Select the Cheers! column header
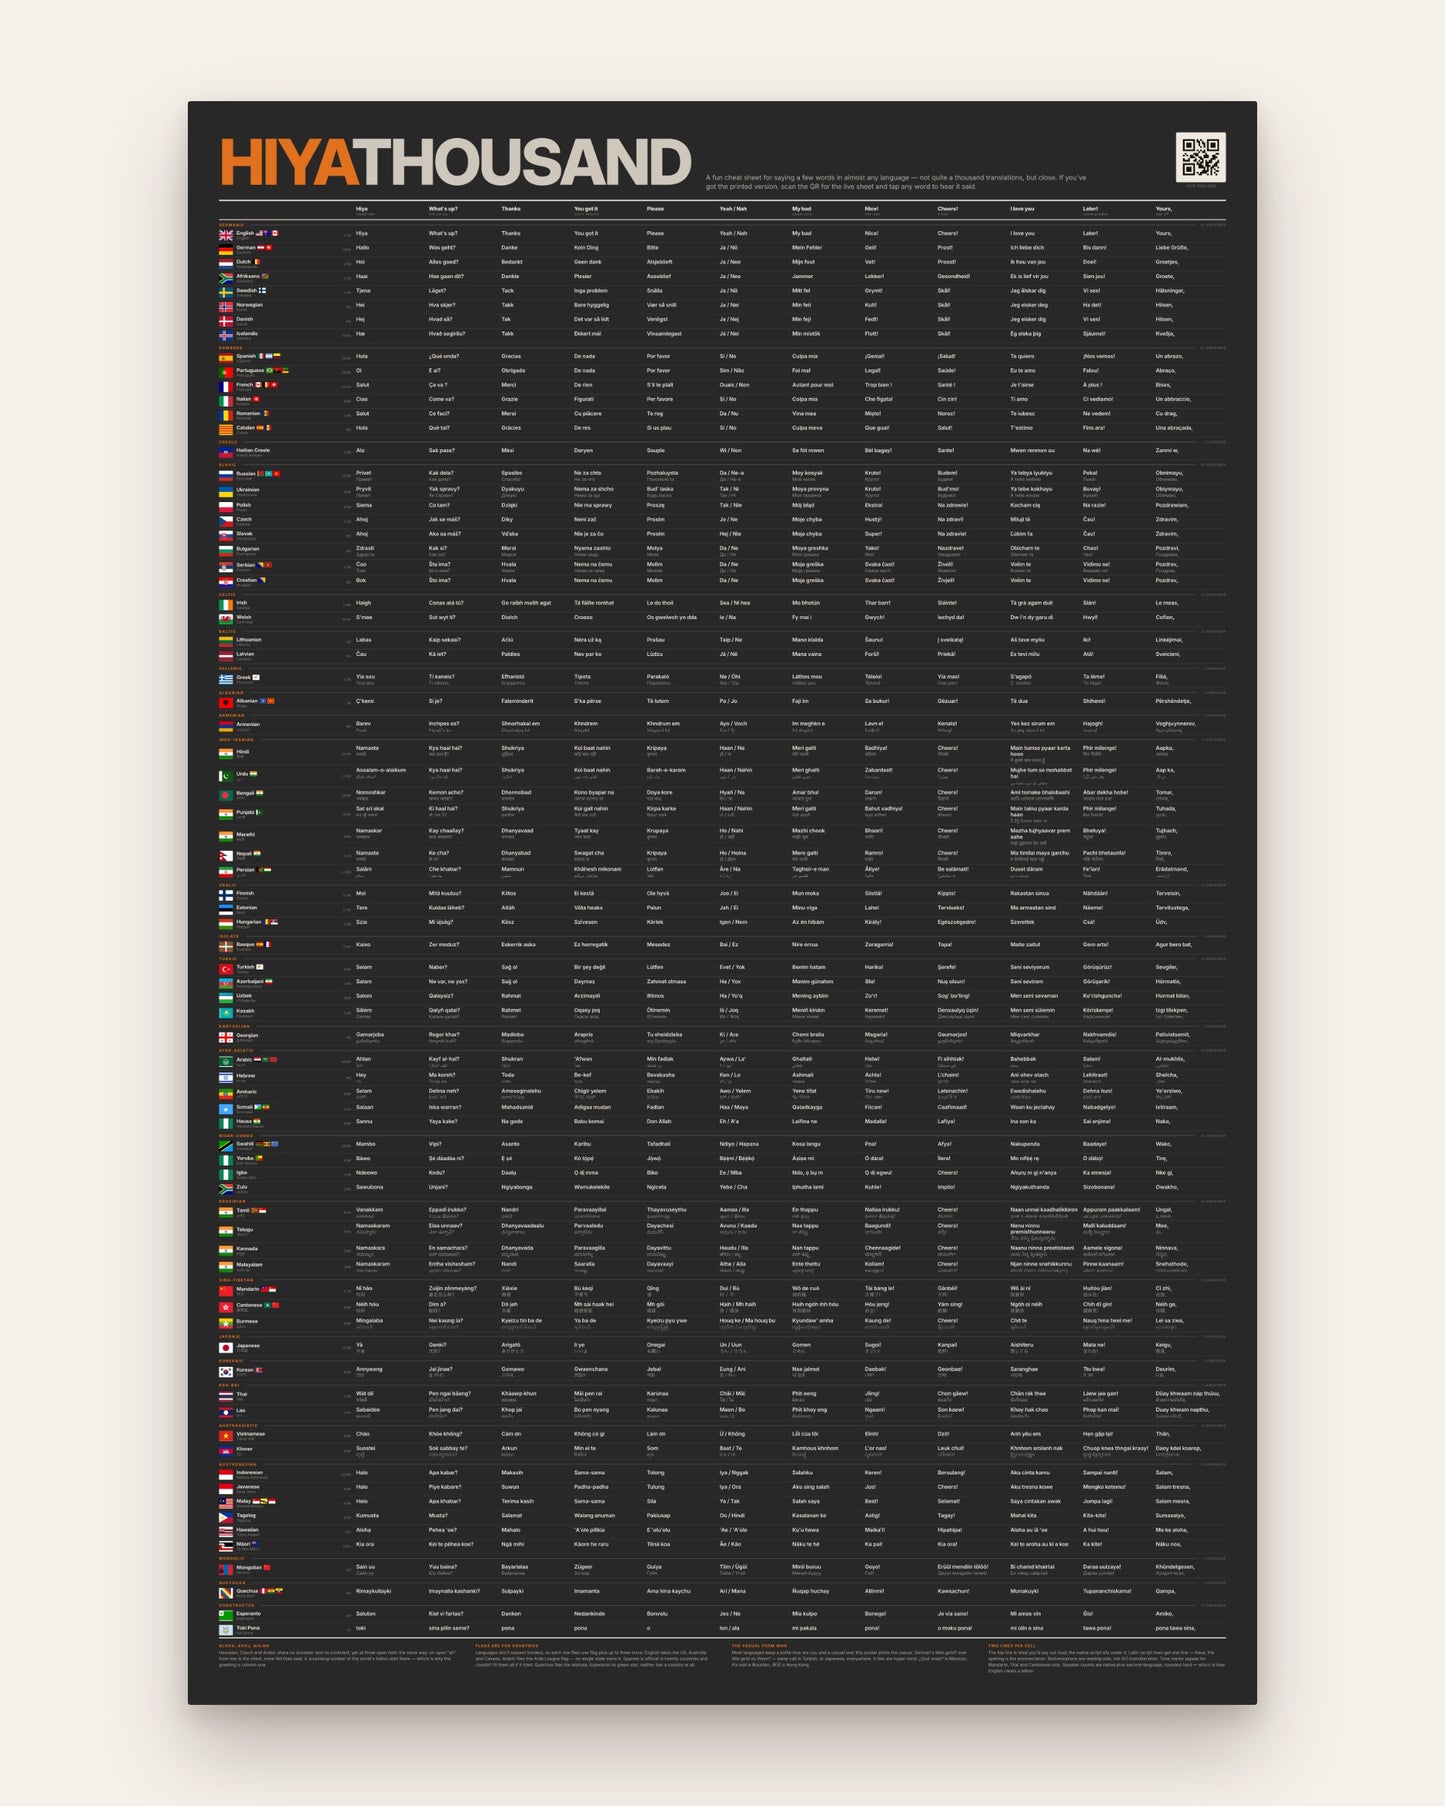This screenshot has height=1806, width=1445. pos(948,209)
